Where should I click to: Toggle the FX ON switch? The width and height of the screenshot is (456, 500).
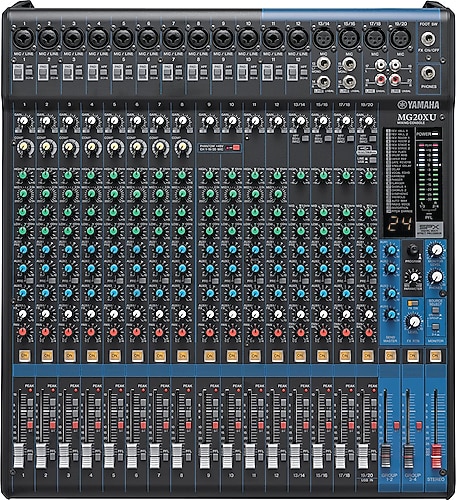coord(412,303)
